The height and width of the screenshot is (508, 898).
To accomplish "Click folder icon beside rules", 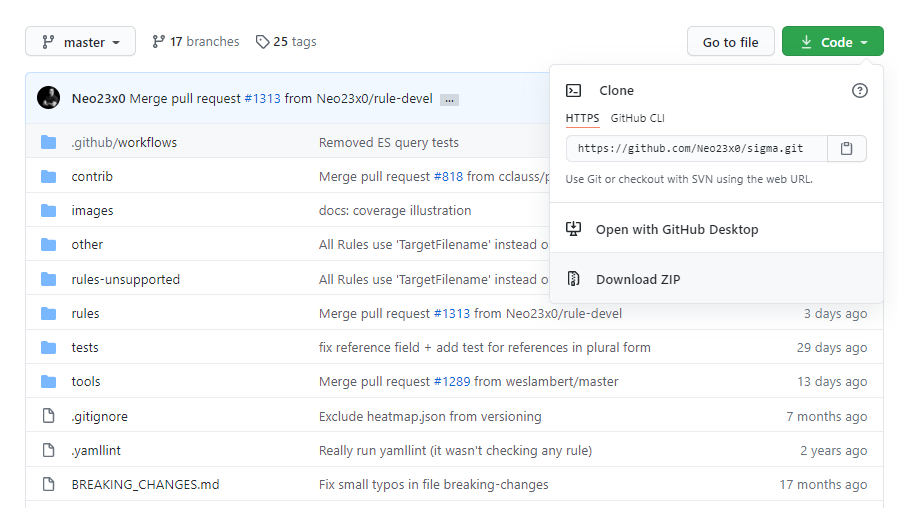I will coord(49,313).
